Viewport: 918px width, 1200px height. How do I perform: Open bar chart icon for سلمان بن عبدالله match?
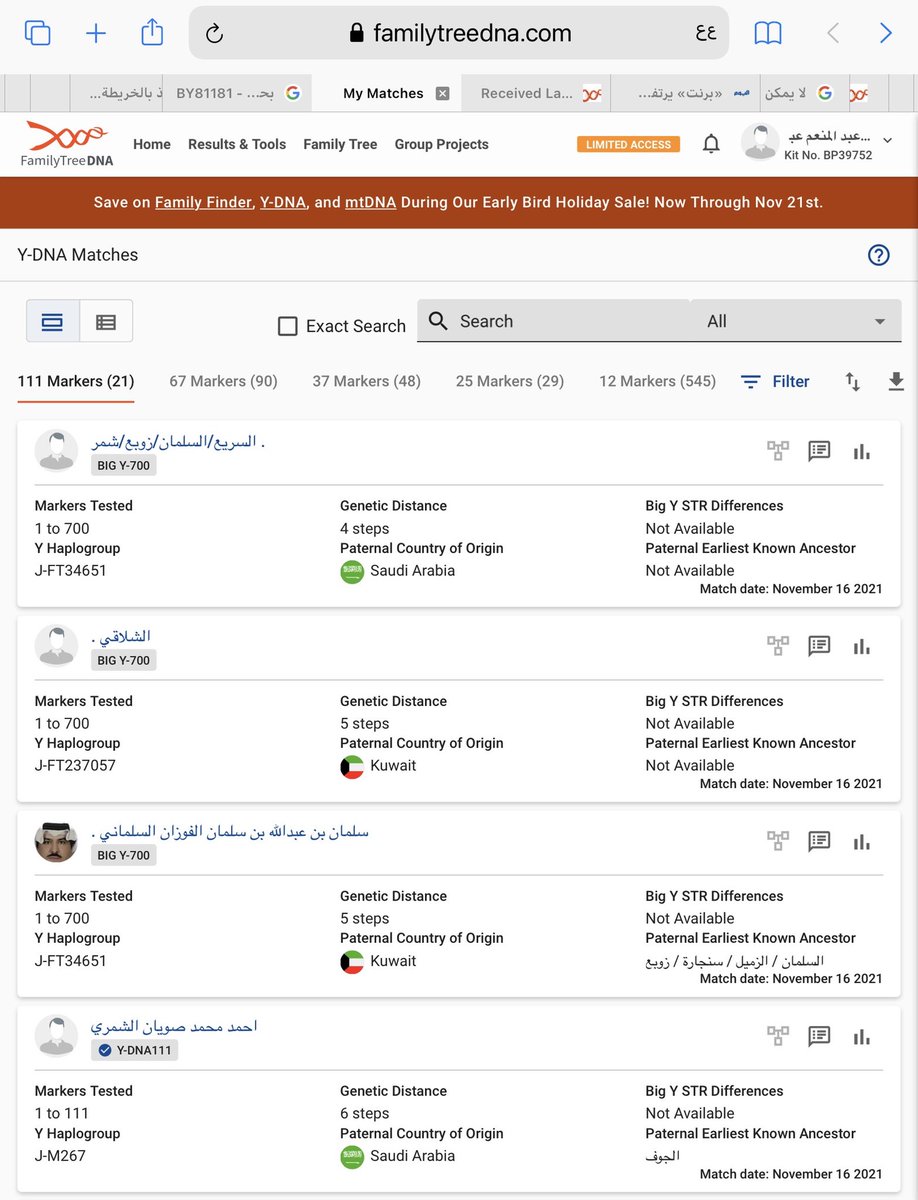click(861, 841)
